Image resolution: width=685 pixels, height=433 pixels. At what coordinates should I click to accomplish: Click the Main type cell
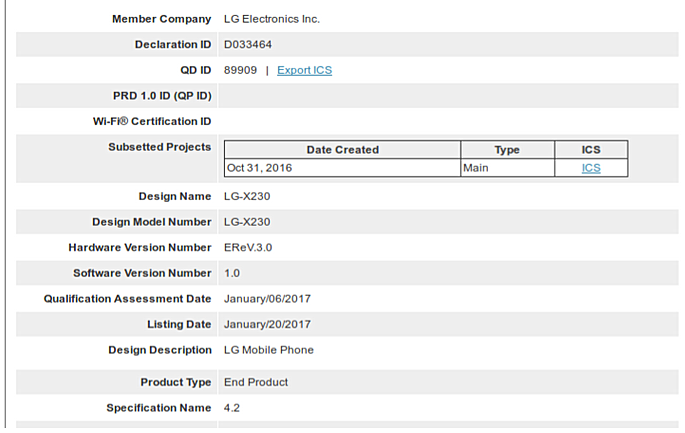tap(476, 168)
